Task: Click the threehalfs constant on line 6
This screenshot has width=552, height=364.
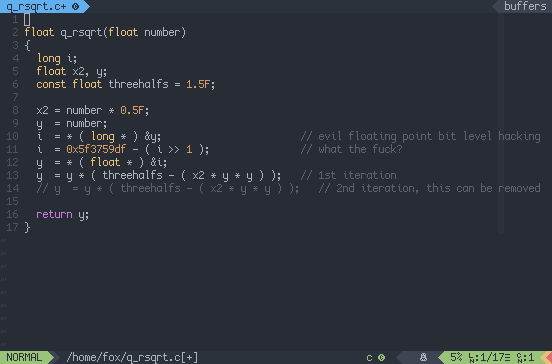Action: (138, 84)
